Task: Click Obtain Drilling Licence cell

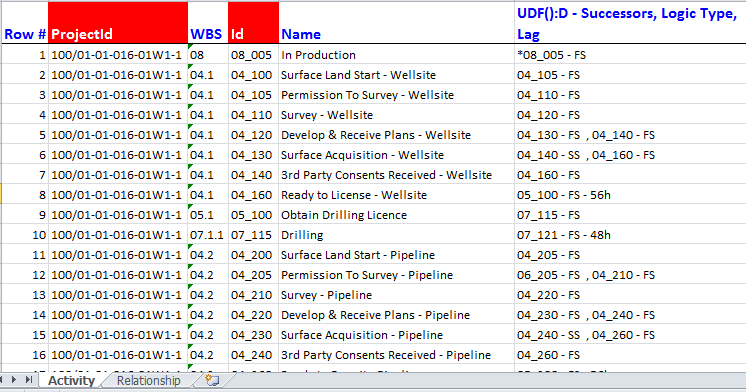Action: click(x=396, y=215)
